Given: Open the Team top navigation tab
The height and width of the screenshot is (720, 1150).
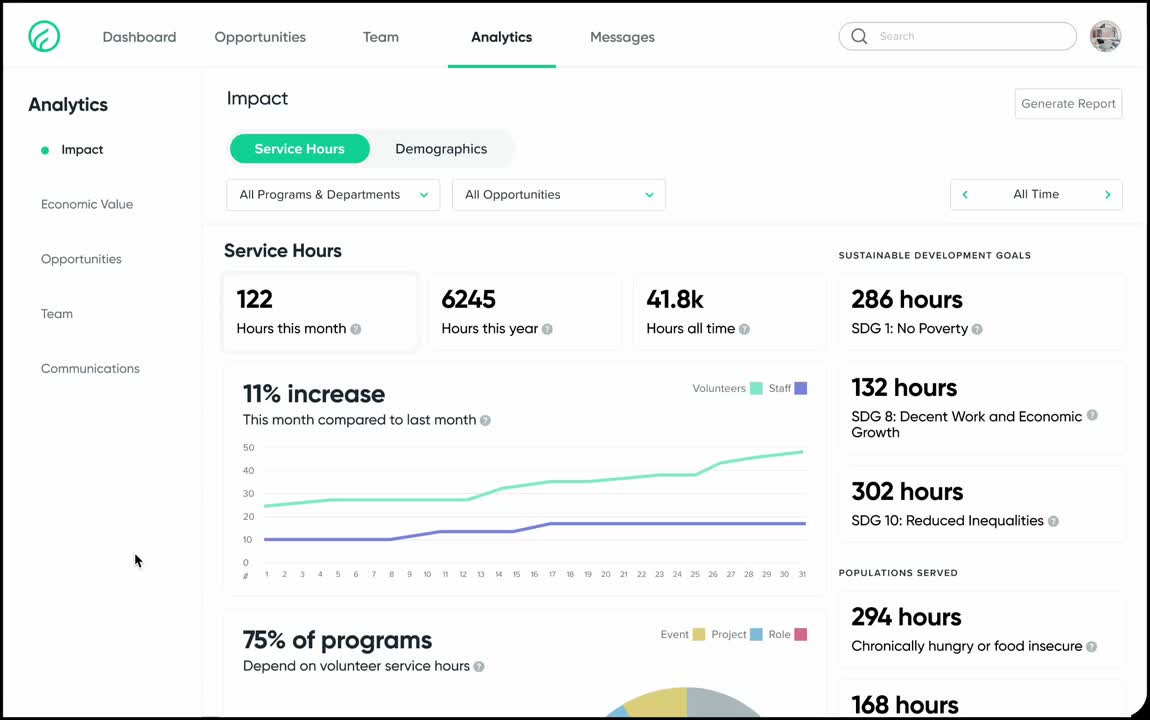Looking at the screenshot, I should coord(381,37).
